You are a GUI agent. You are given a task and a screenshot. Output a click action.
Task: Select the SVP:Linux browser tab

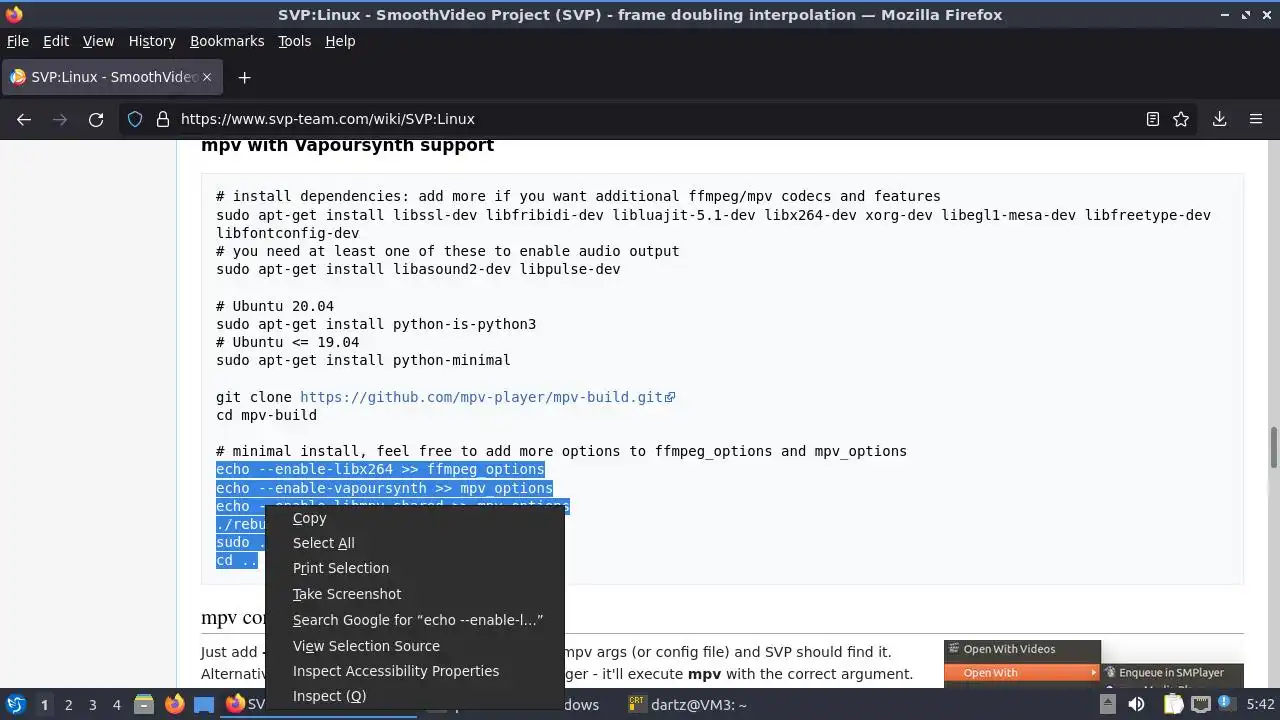(x=110, y=77)
